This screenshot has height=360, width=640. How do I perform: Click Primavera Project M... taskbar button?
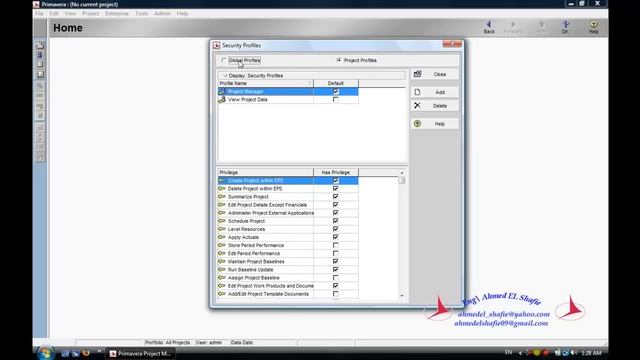click(140, 353)
